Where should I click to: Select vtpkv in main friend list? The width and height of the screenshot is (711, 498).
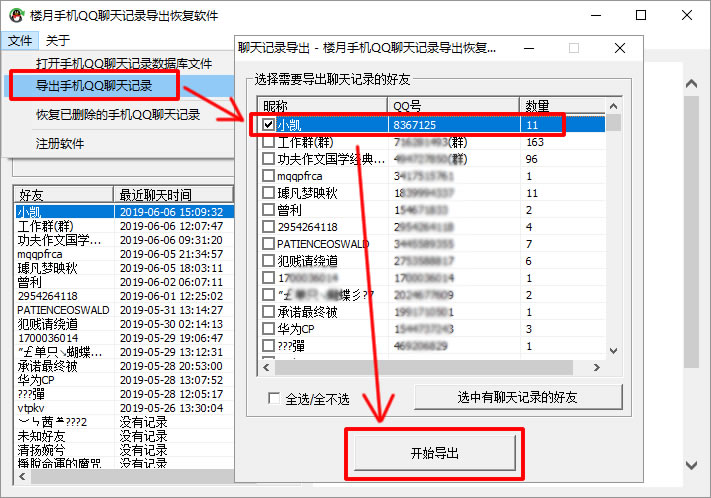(31, 408)
